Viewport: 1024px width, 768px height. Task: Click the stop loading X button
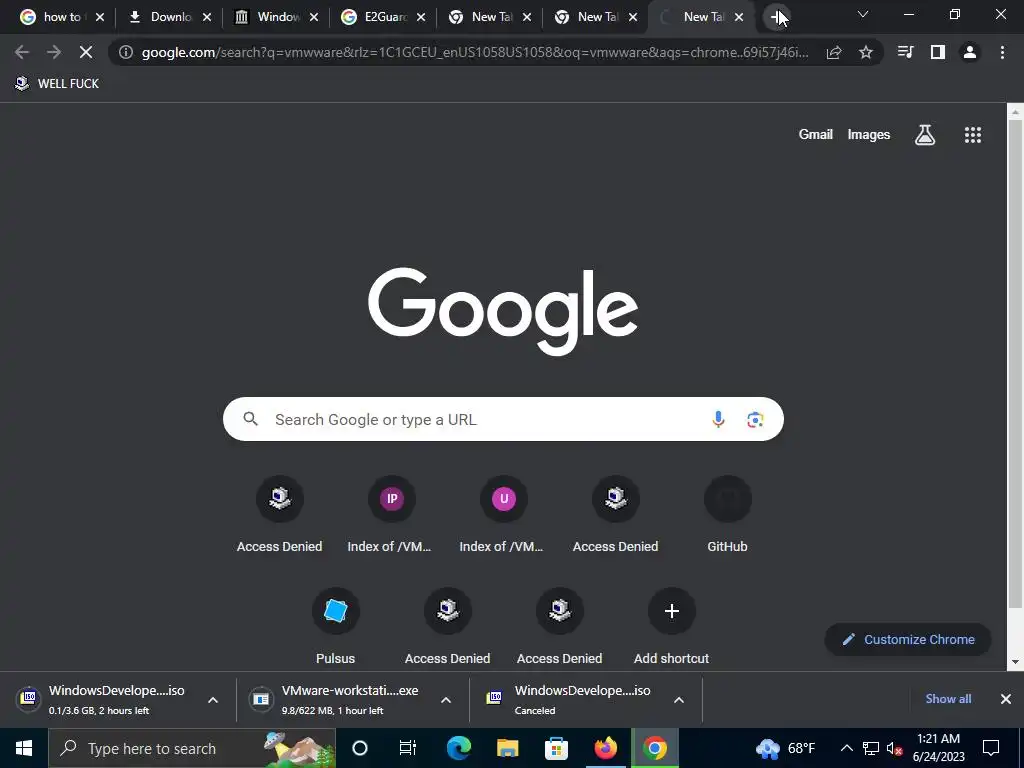[x=86, y=52]
